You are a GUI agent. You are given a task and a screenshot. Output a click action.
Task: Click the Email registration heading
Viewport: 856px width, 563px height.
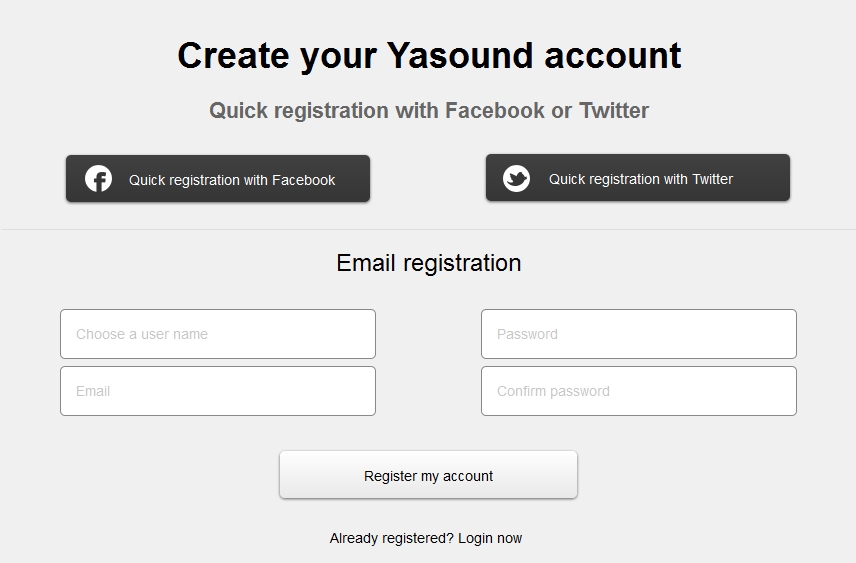(x=429, y=263)
